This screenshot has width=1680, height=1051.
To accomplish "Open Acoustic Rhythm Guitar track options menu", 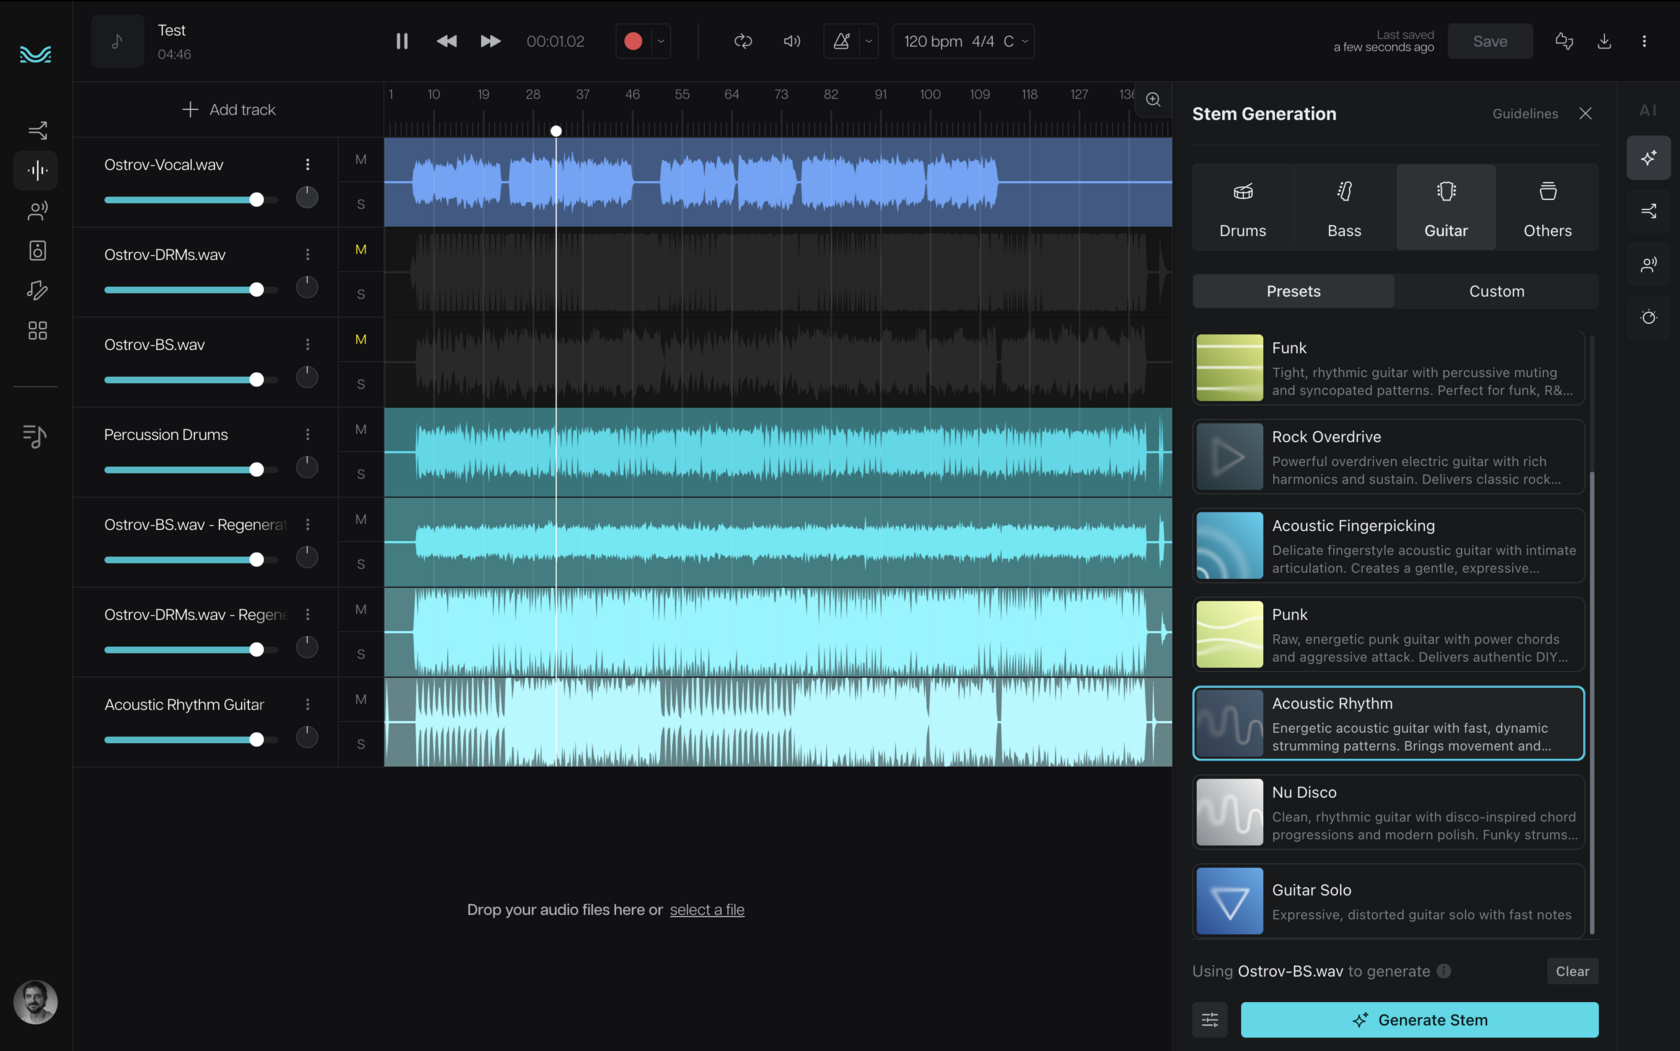I will pos(308,705).
